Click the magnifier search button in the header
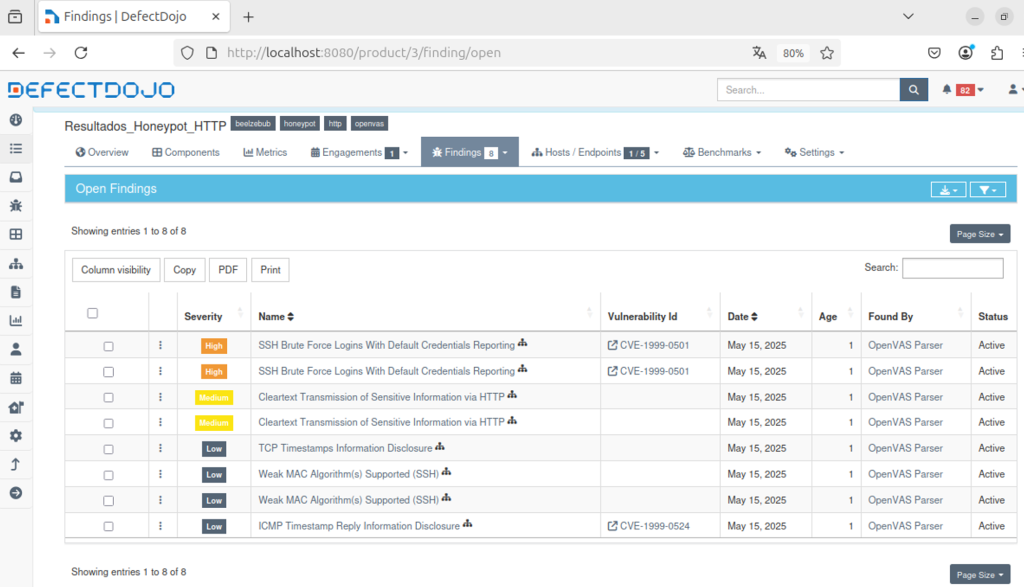The width and height of the screenshot is (1024, 587). tap(914, 90)
